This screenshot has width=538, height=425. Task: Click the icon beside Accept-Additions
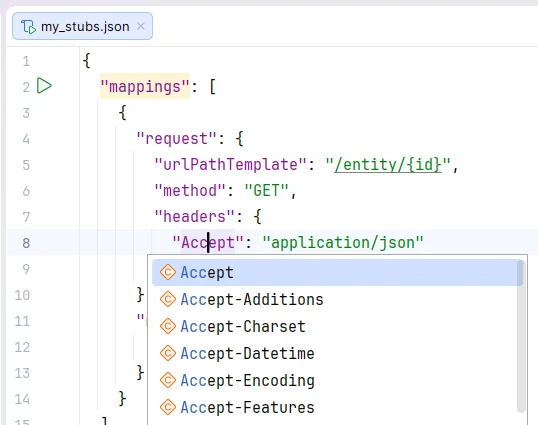click(168, 299)
